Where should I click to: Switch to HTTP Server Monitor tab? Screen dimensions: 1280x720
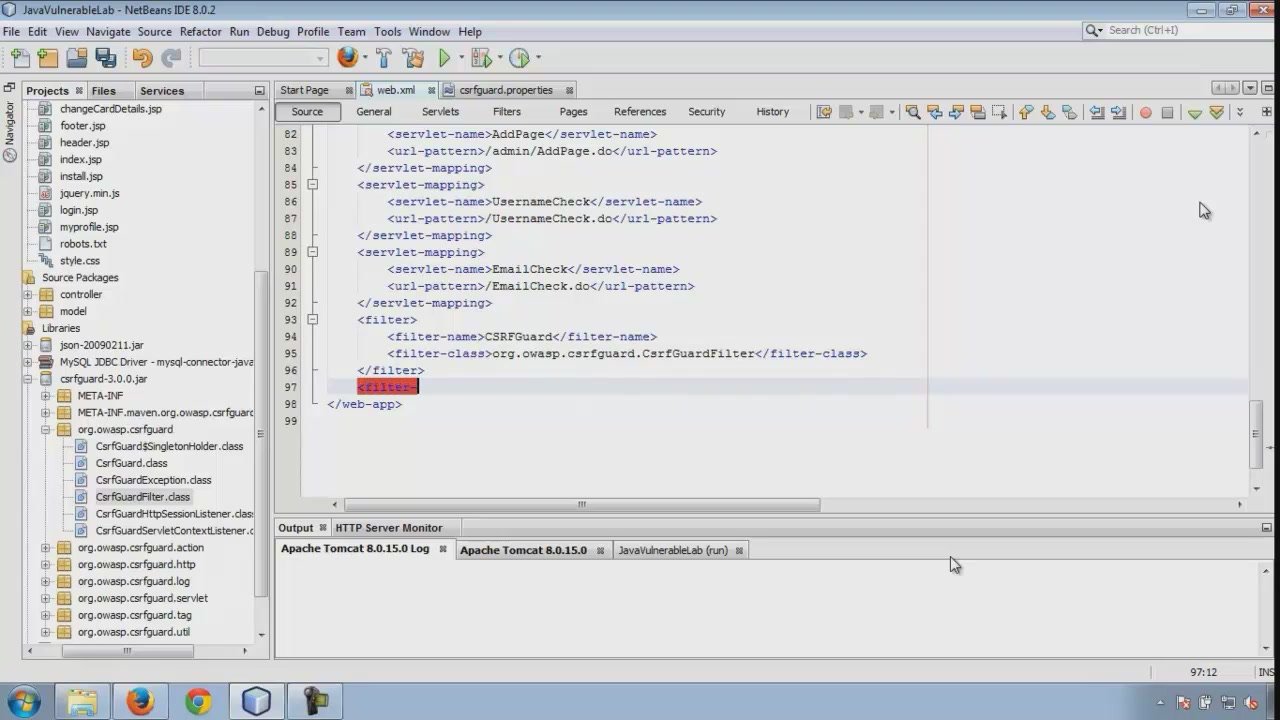point(389,528)
